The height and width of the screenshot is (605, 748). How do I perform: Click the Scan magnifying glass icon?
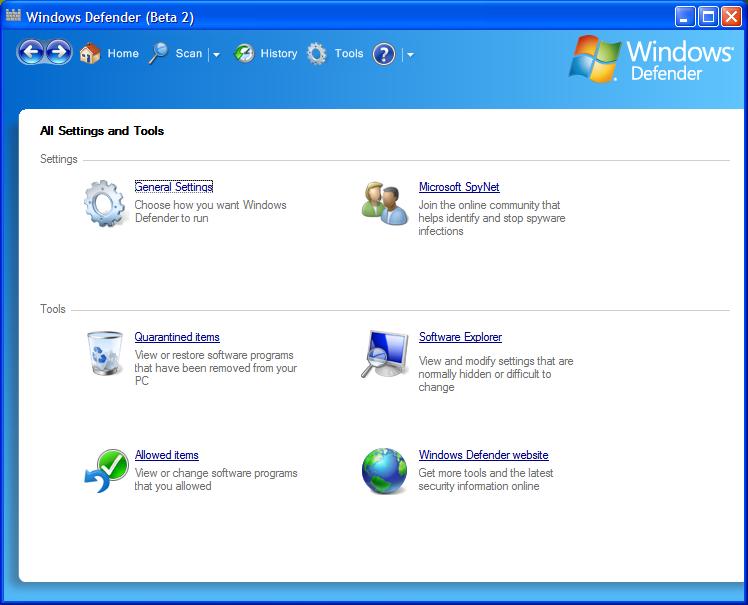[158, 53]
